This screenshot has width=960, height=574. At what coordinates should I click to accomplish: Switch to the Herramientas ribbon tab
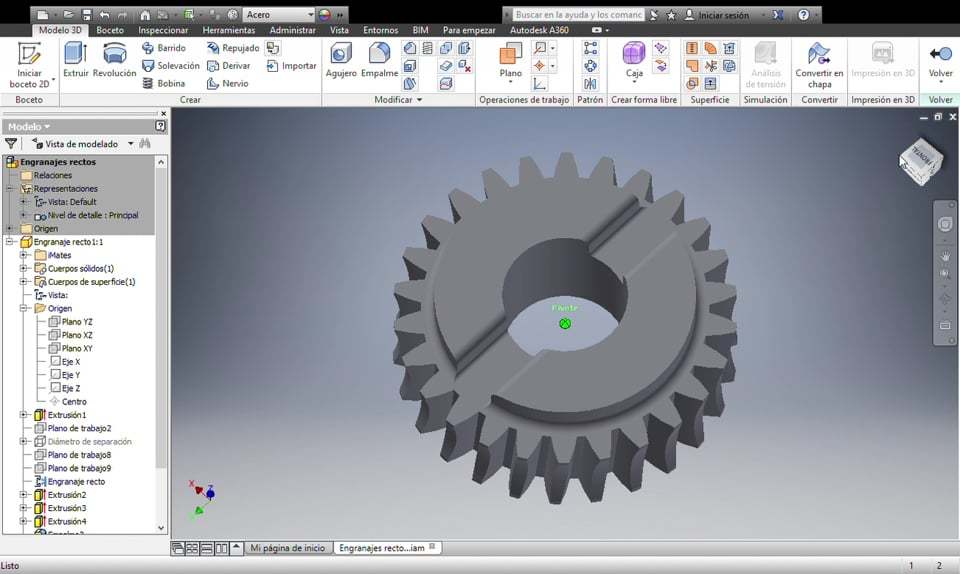[x=228, y=30]
